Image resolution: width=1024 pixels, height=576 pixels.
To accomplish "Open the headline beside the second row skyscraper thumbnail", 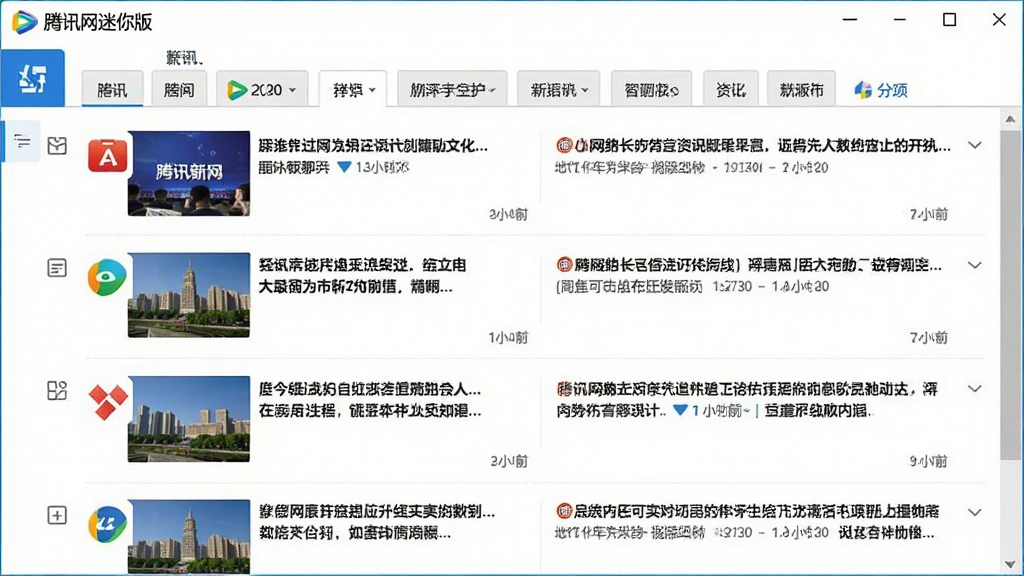I will [x=362, y=276].
